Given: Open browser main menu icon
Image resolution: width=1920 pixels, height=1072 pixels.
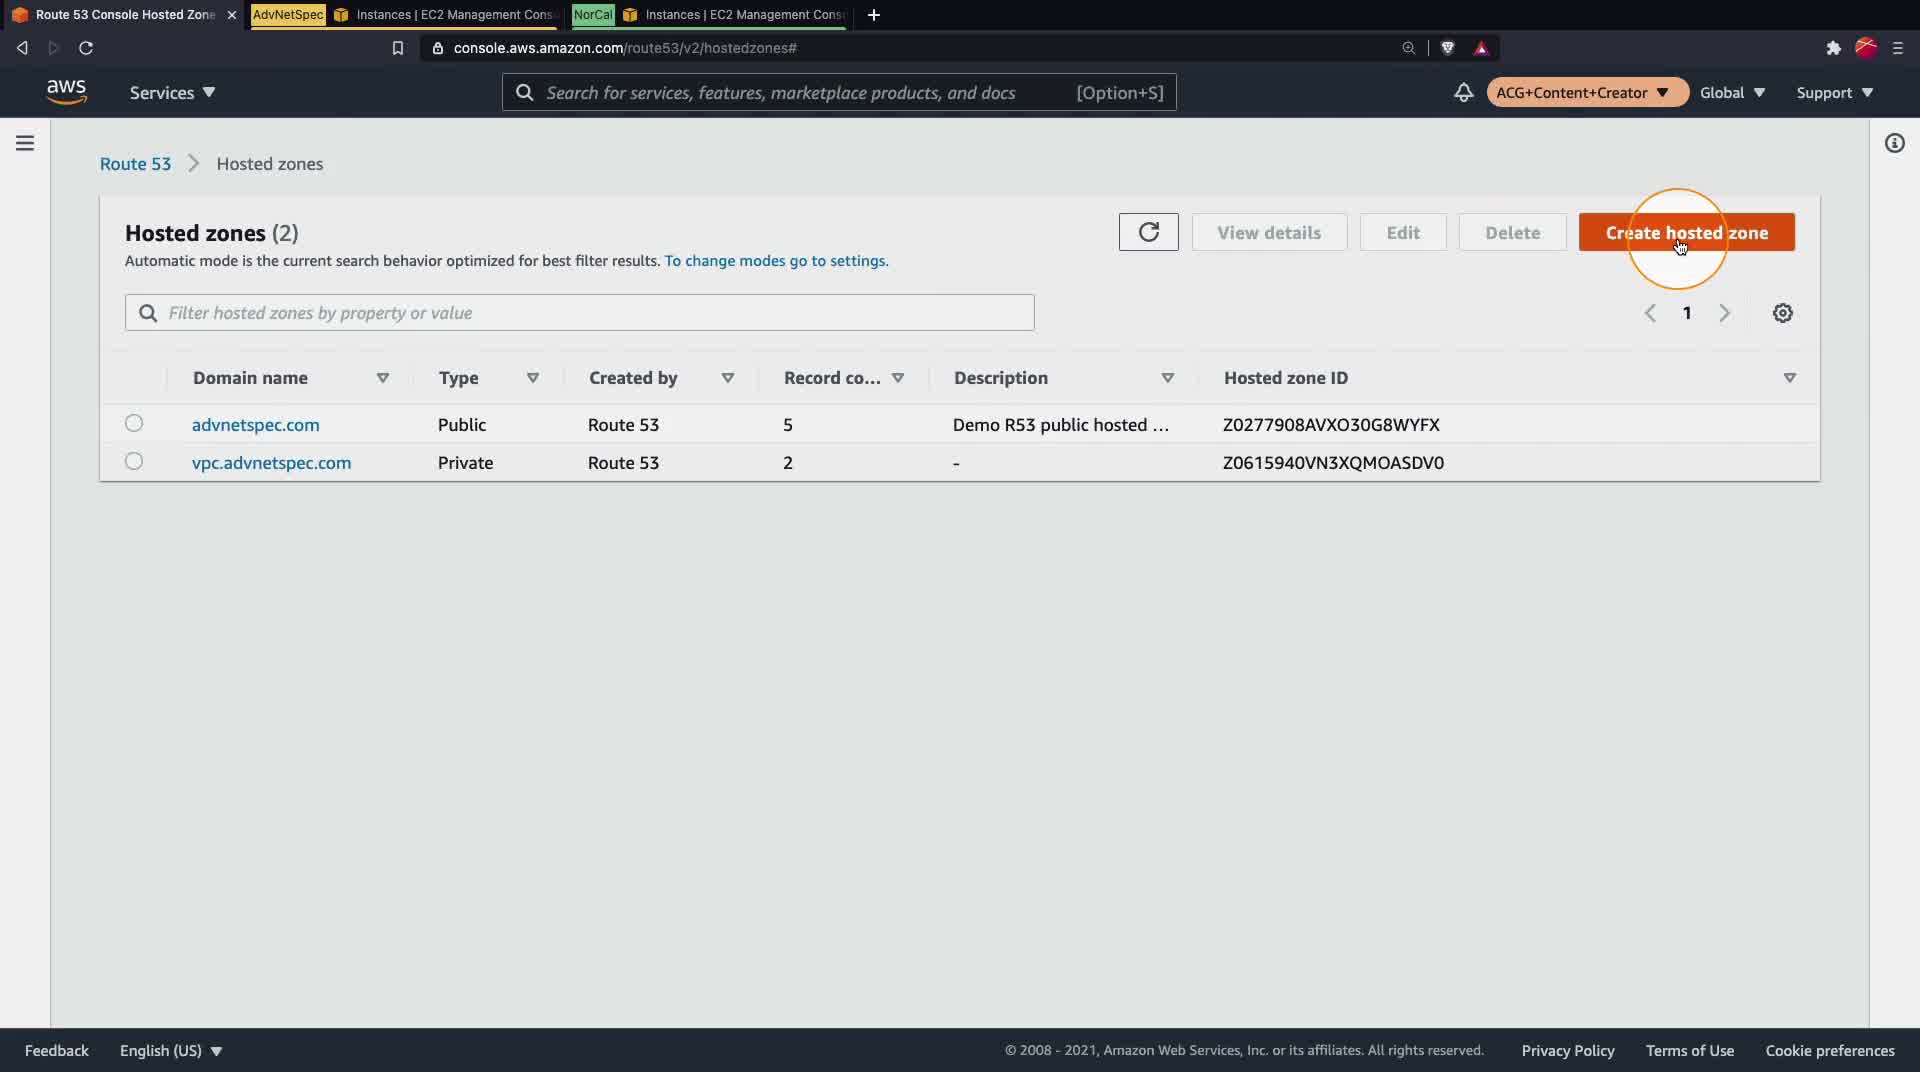Looking at the screenshot, I should coord(1897,48).
